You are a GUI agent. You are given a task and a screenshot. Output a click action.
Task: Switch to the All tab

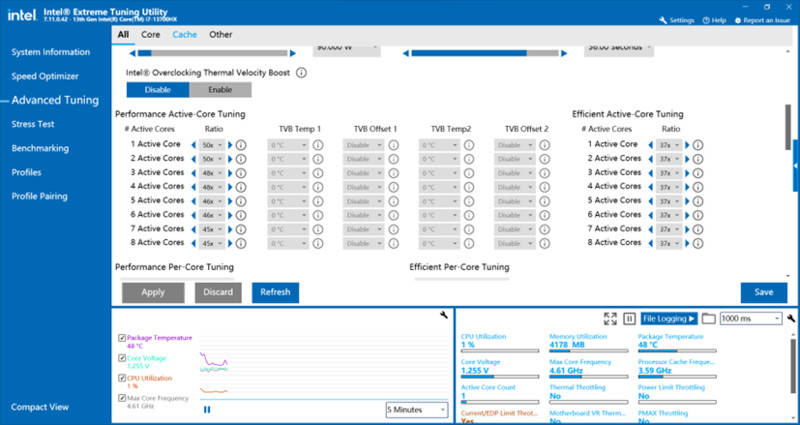(123, 35)
